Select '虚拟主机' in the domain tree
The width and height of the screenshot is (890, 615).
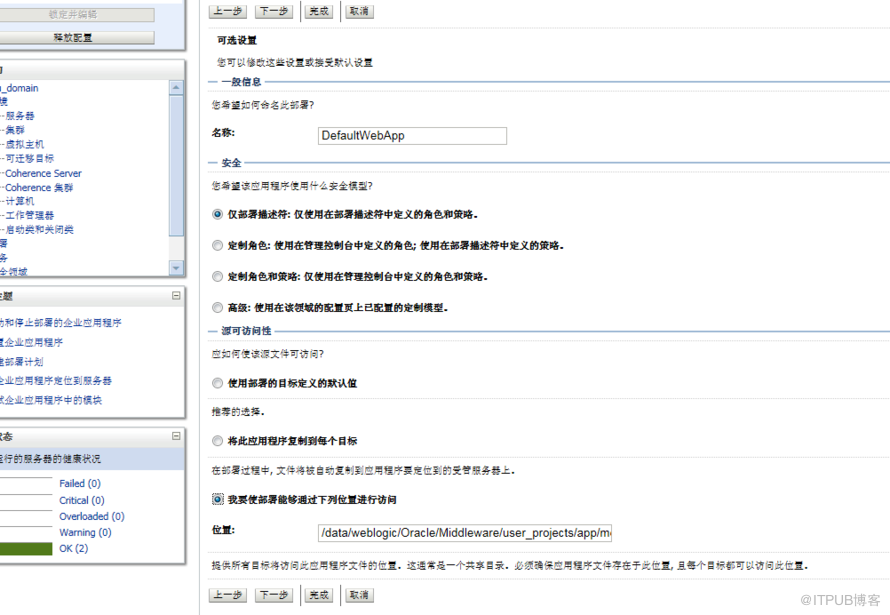pyautogui.click(x=24, y=144)
